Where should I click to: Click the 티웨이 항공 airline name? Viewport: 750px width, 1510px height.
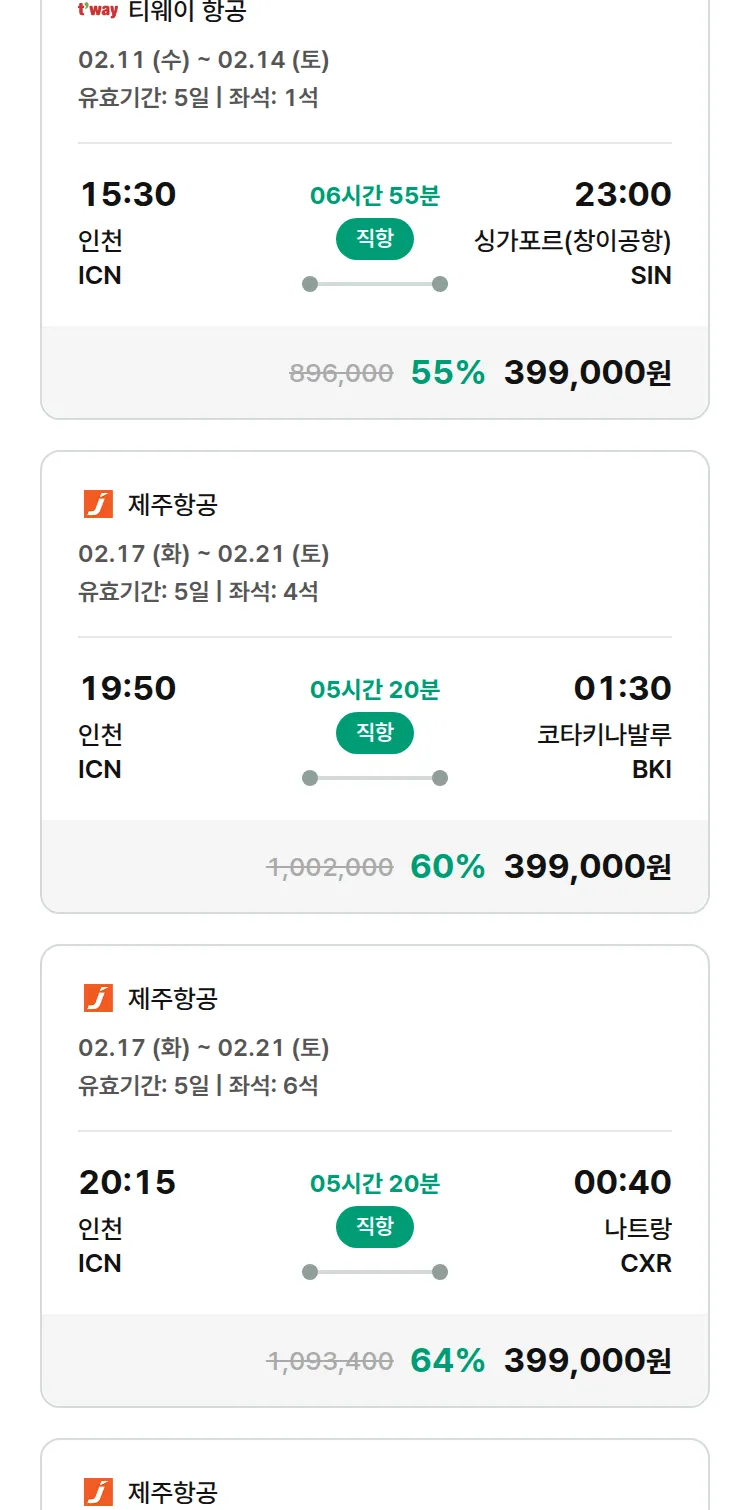click(187, 12)
